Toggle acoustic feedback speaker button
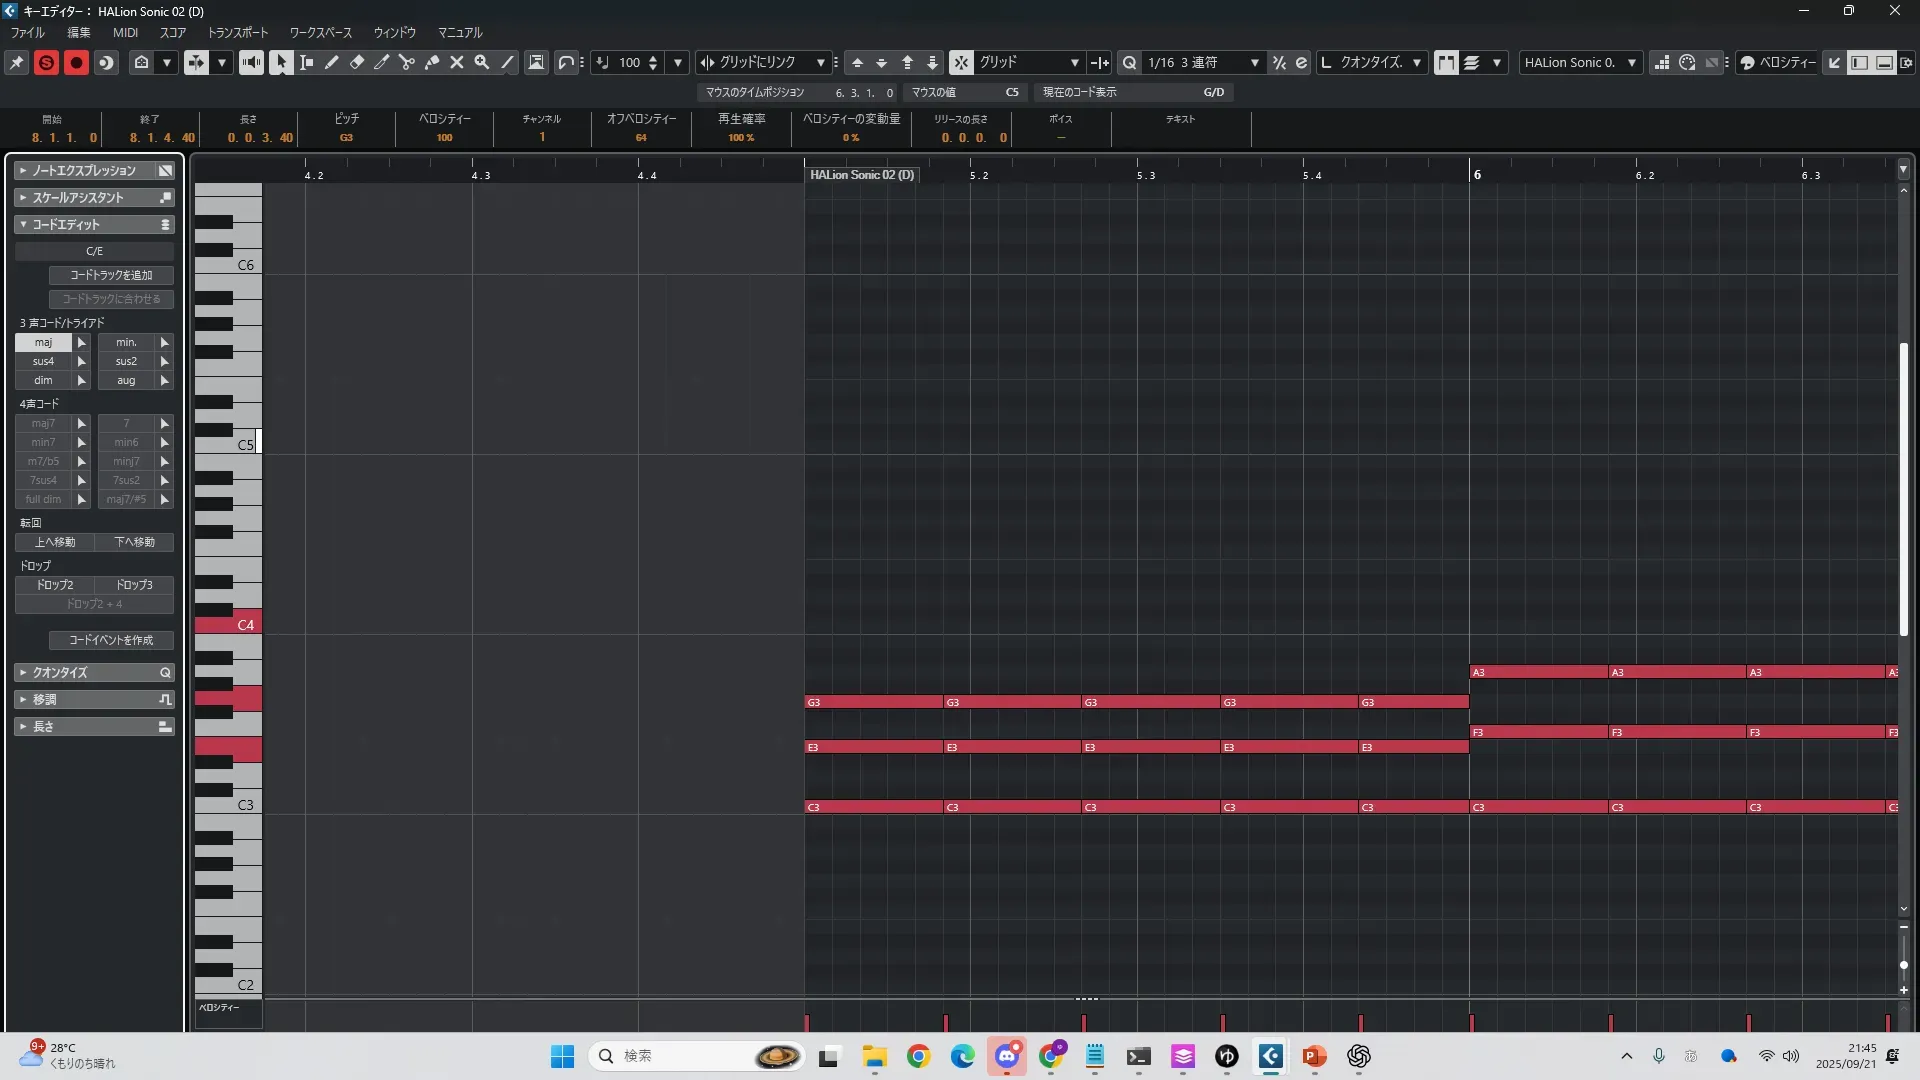The width and height of the screenshot is (1920, 1080). (x=251, y=62)
